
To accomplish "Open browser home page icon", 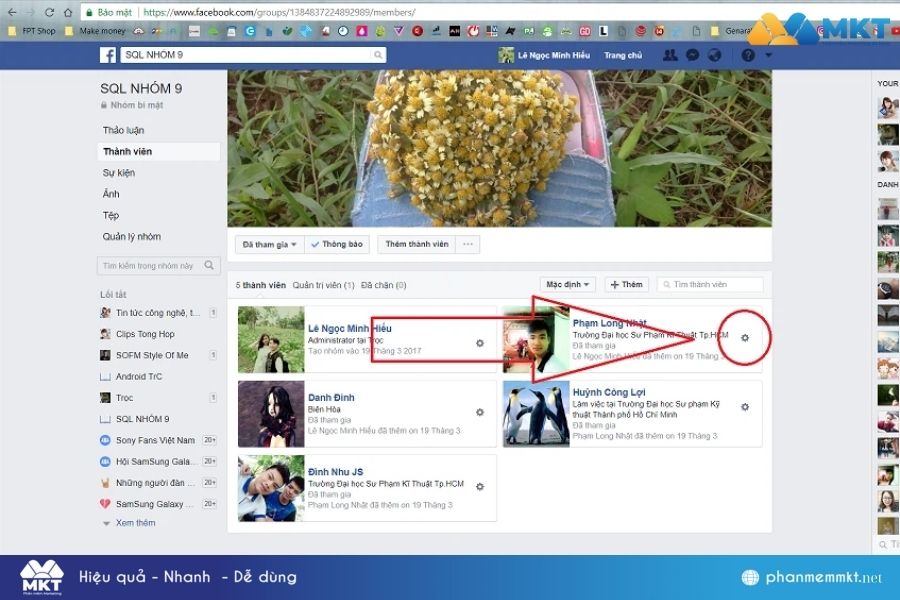I will click(68, 12).
